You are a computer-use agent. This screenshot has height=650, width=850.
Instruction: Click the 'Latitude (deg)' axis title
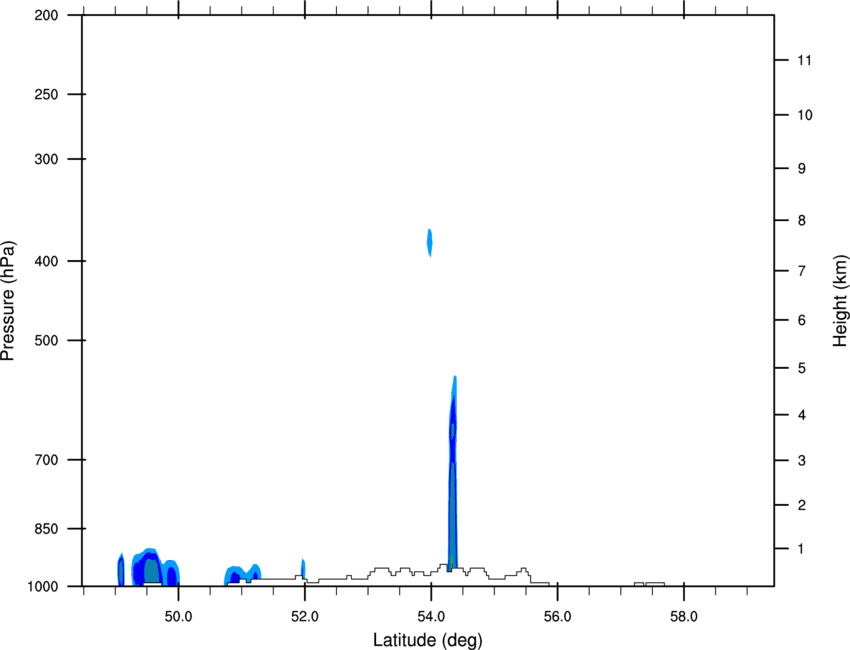pos(428,640)
